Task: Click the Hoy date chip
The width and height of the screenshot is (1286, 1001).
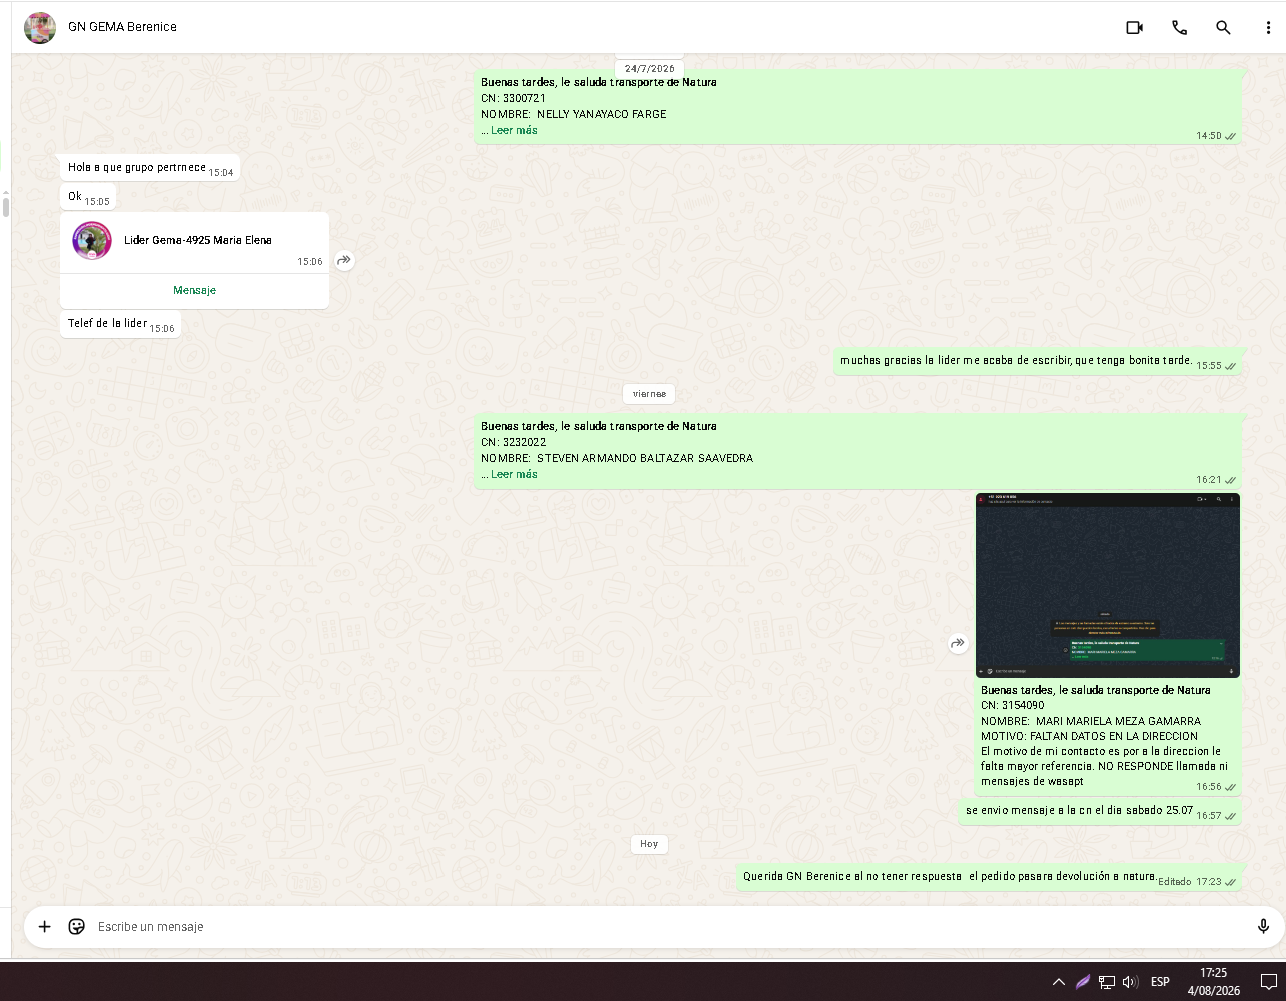Action: click(649, 844)
